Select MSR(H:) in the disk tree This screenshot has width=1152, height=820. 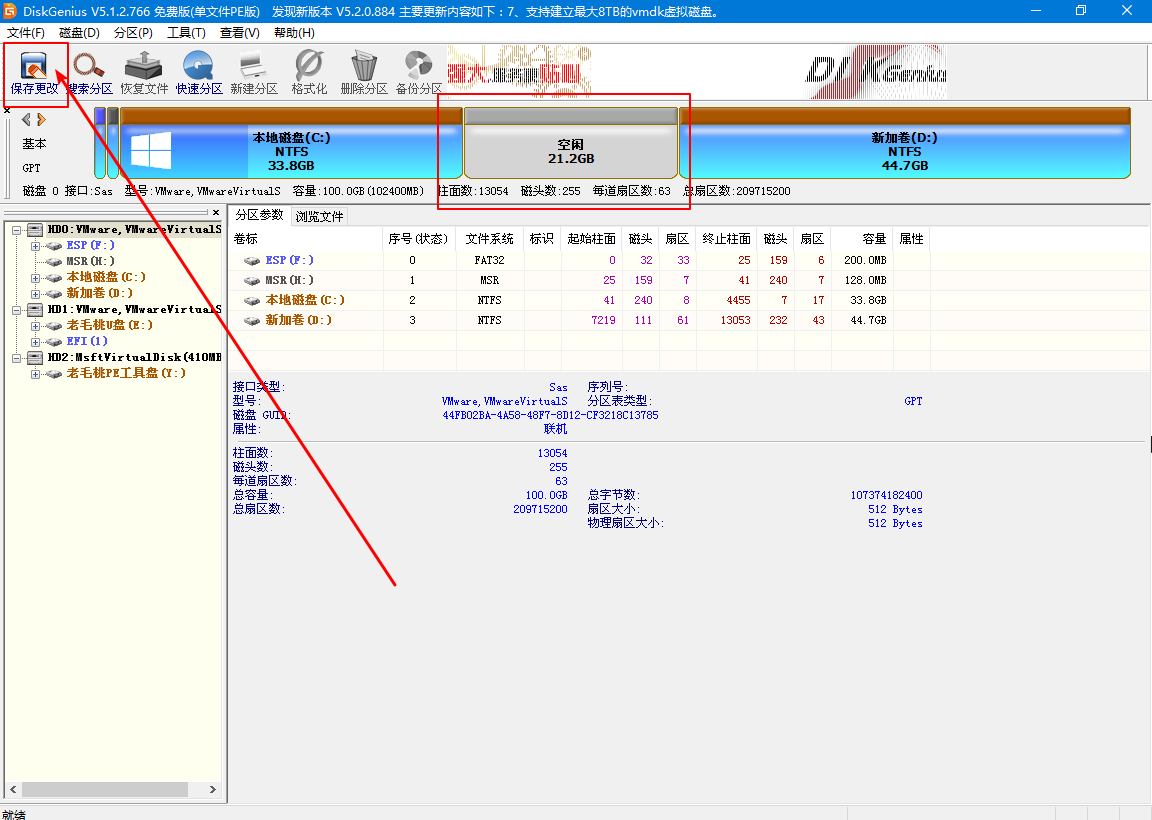pos(90,262)
